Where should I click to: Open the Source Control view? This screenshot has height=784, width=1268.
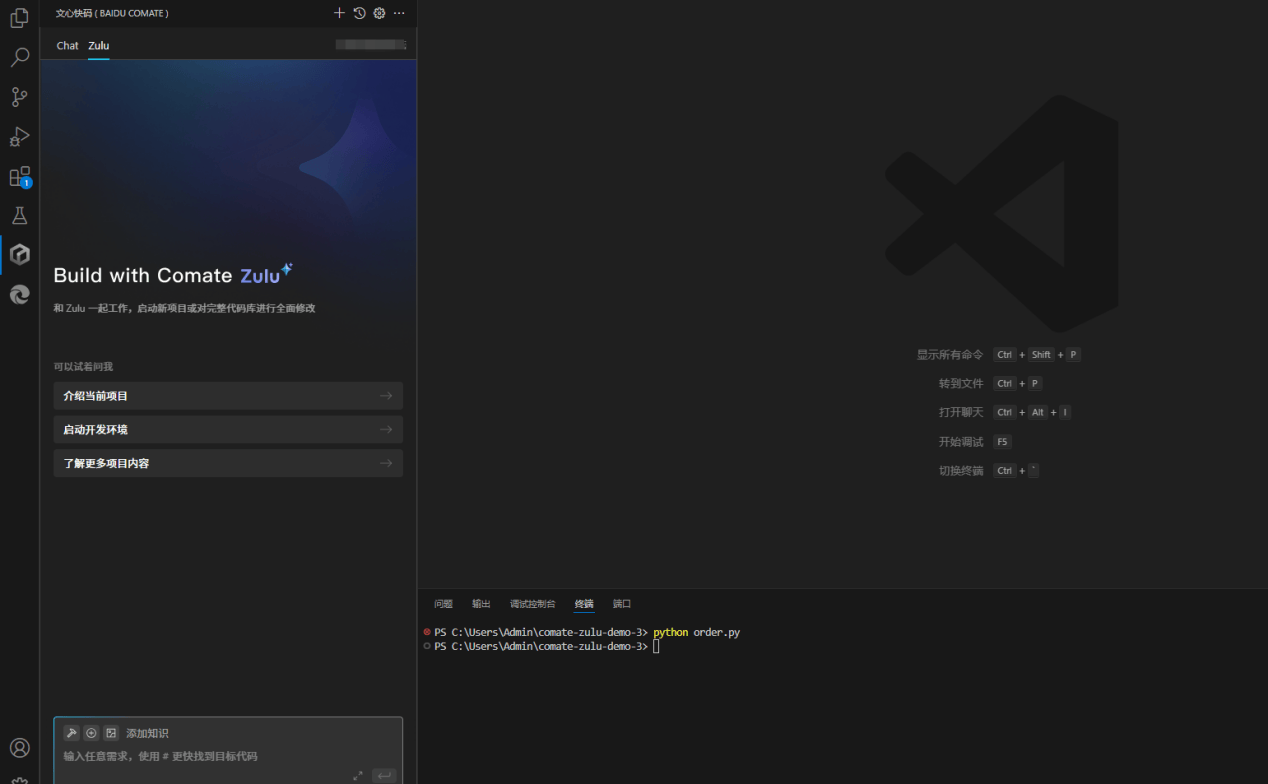coord(19,97)
